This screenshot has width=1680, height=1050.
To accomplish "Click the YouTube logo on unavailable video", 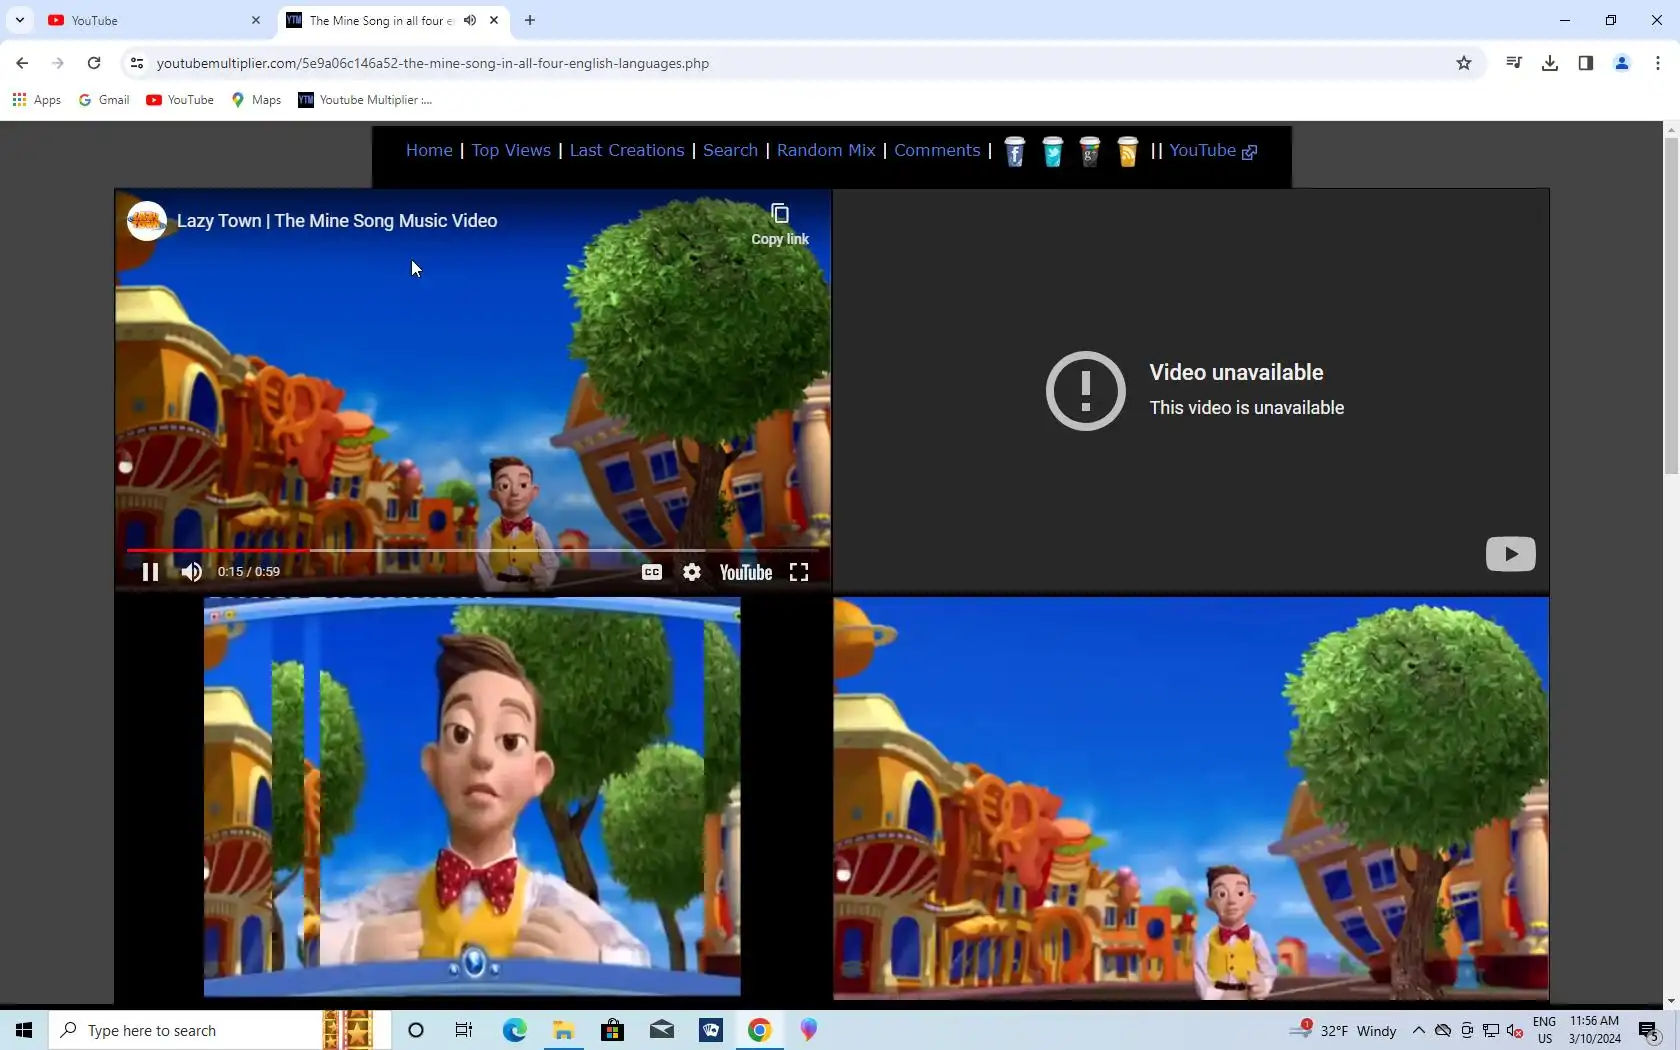I will 1510,554.
